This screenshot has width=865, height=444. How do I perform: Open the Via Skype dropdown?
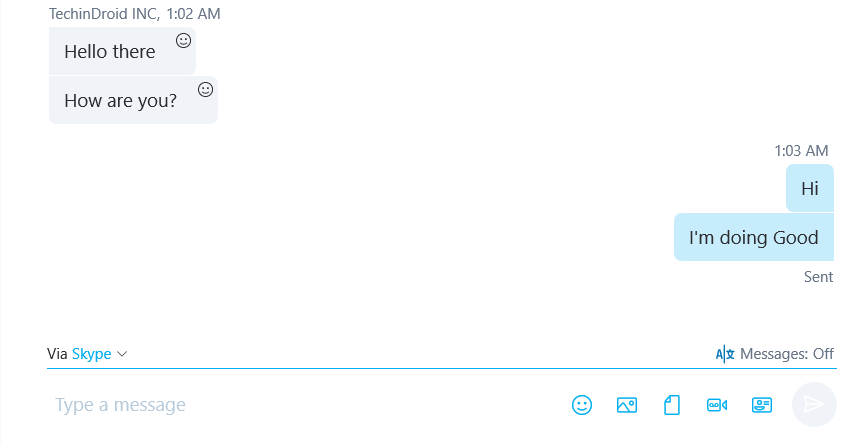click(87, 354)
